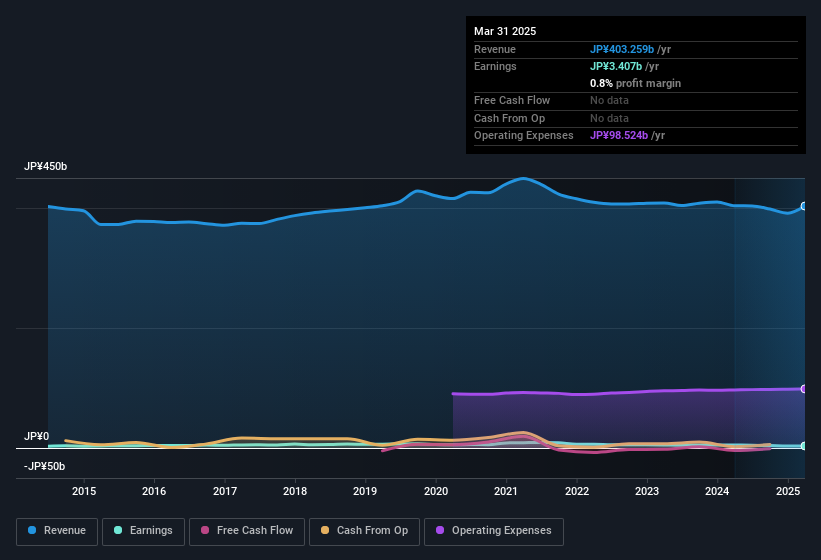Click the -JP¥50b y-axis label

click(45, 466)
